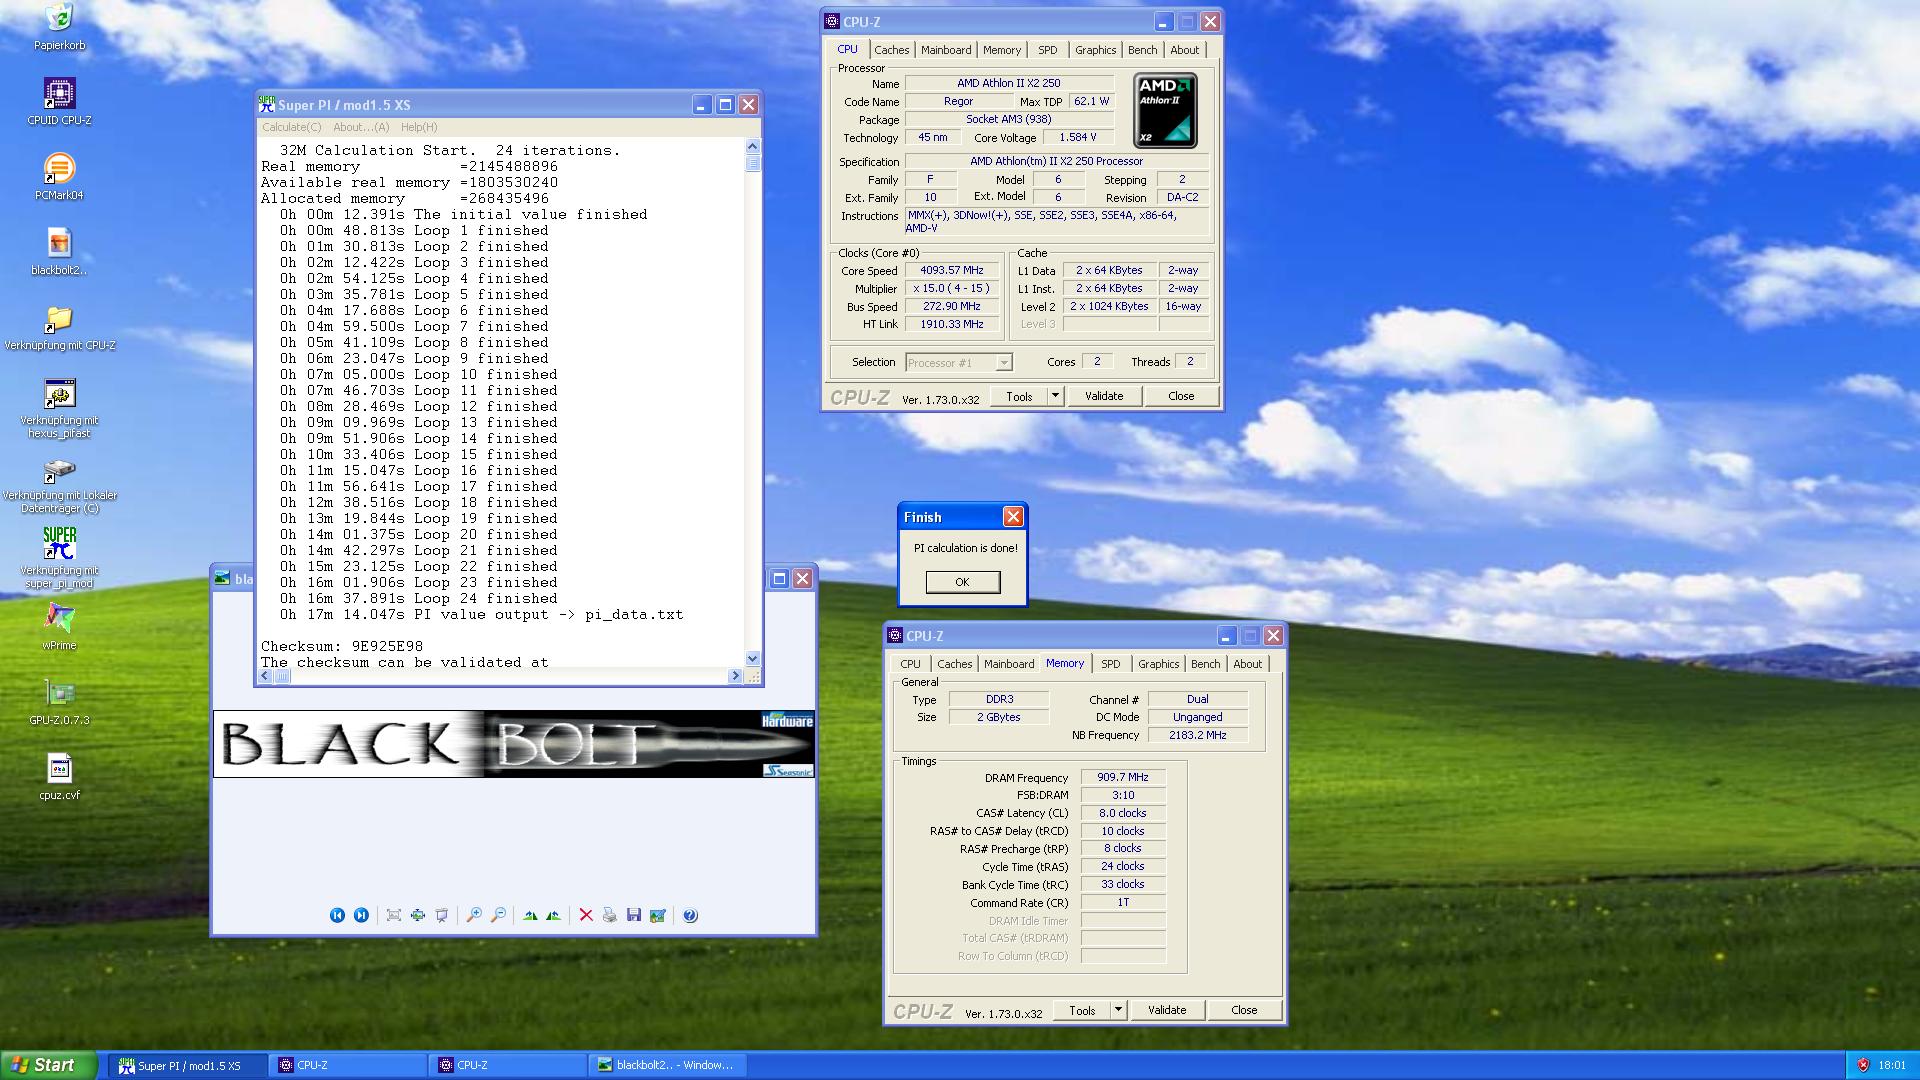Click OK in Finish dialog

coord(962,582)
